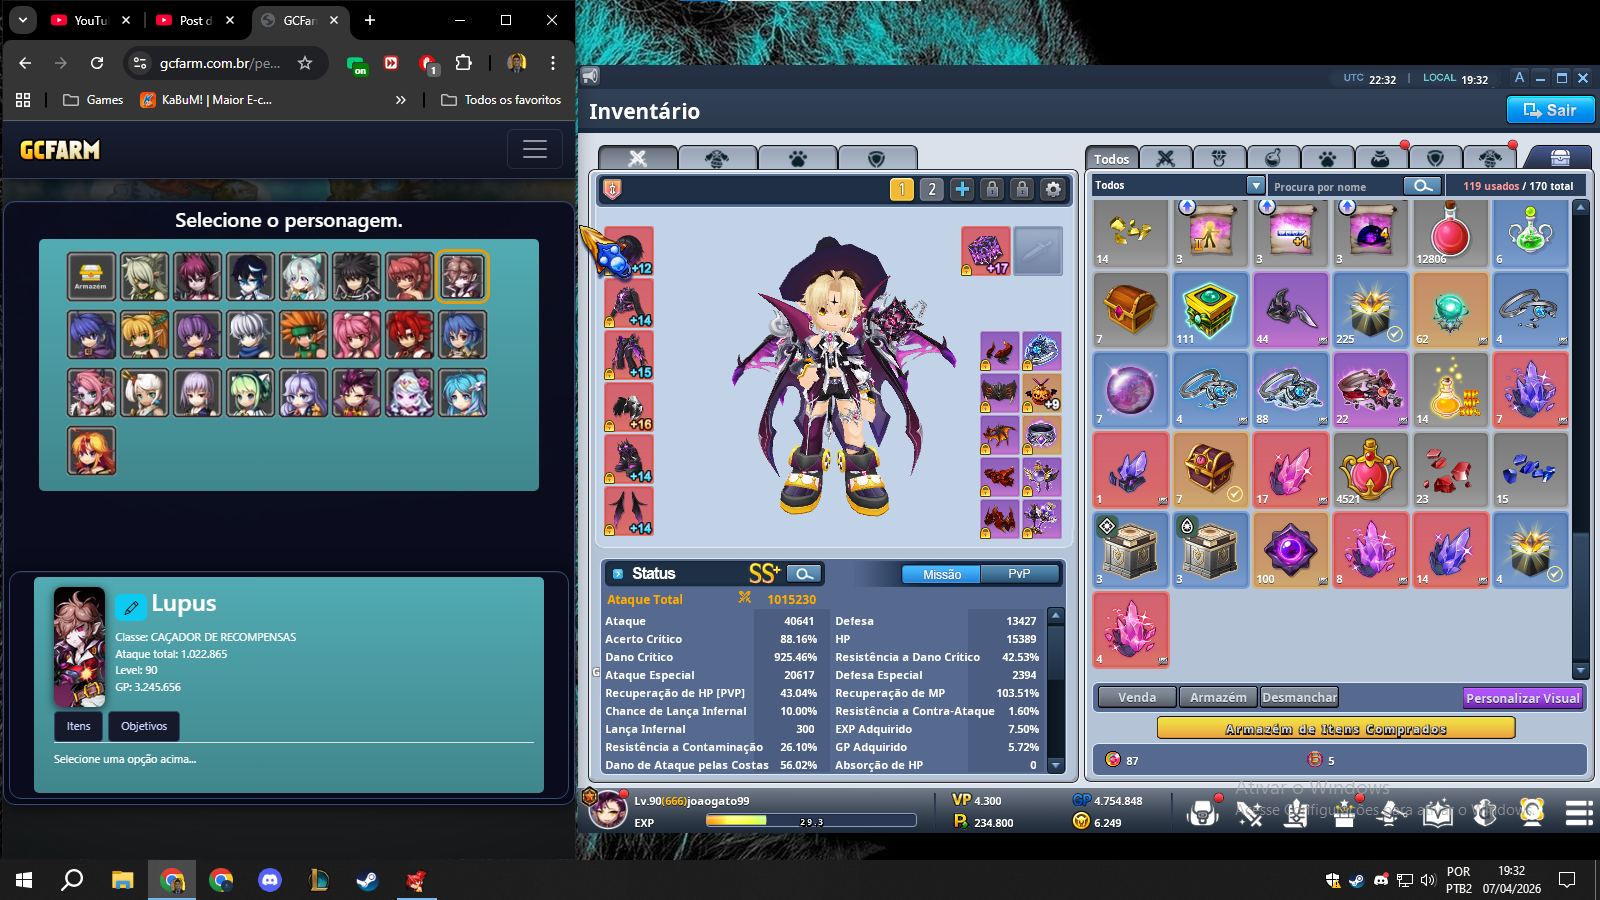The height and width of the screenshot is (900, 1600).
Task: Open the shield tab in the equipment panel
Action: coord(877,158)
